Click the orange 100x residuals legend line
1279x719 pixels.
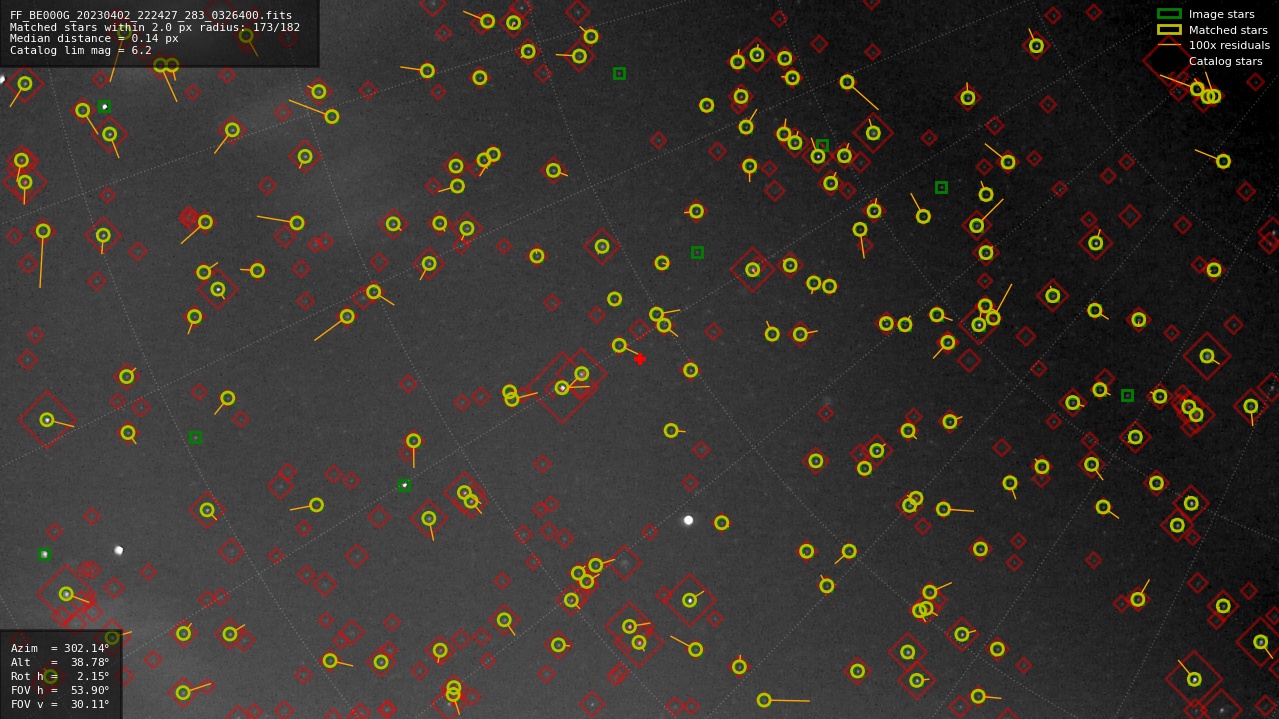pos(1169,45)
